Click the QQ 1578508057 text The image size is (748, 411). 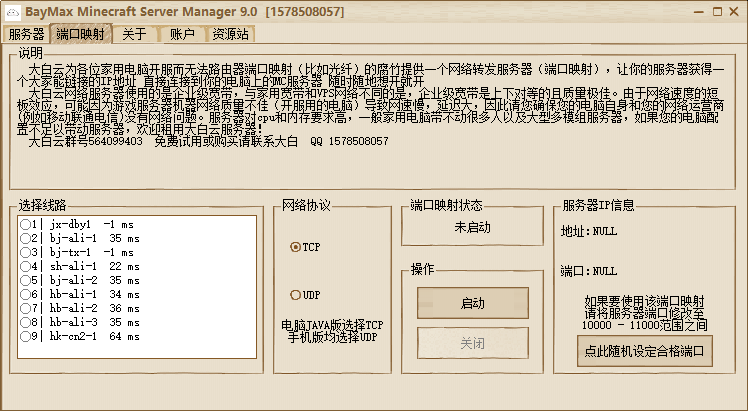point(349,141)
